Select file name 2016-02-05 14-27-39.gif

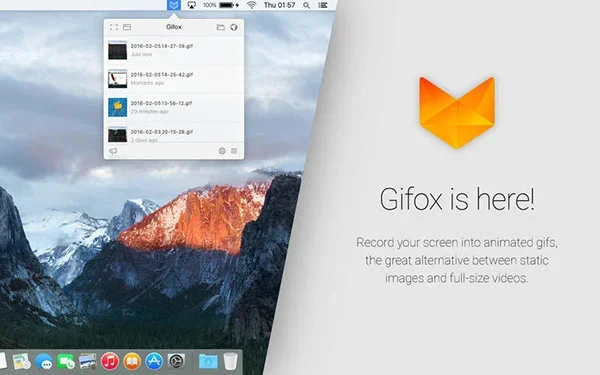161,46
